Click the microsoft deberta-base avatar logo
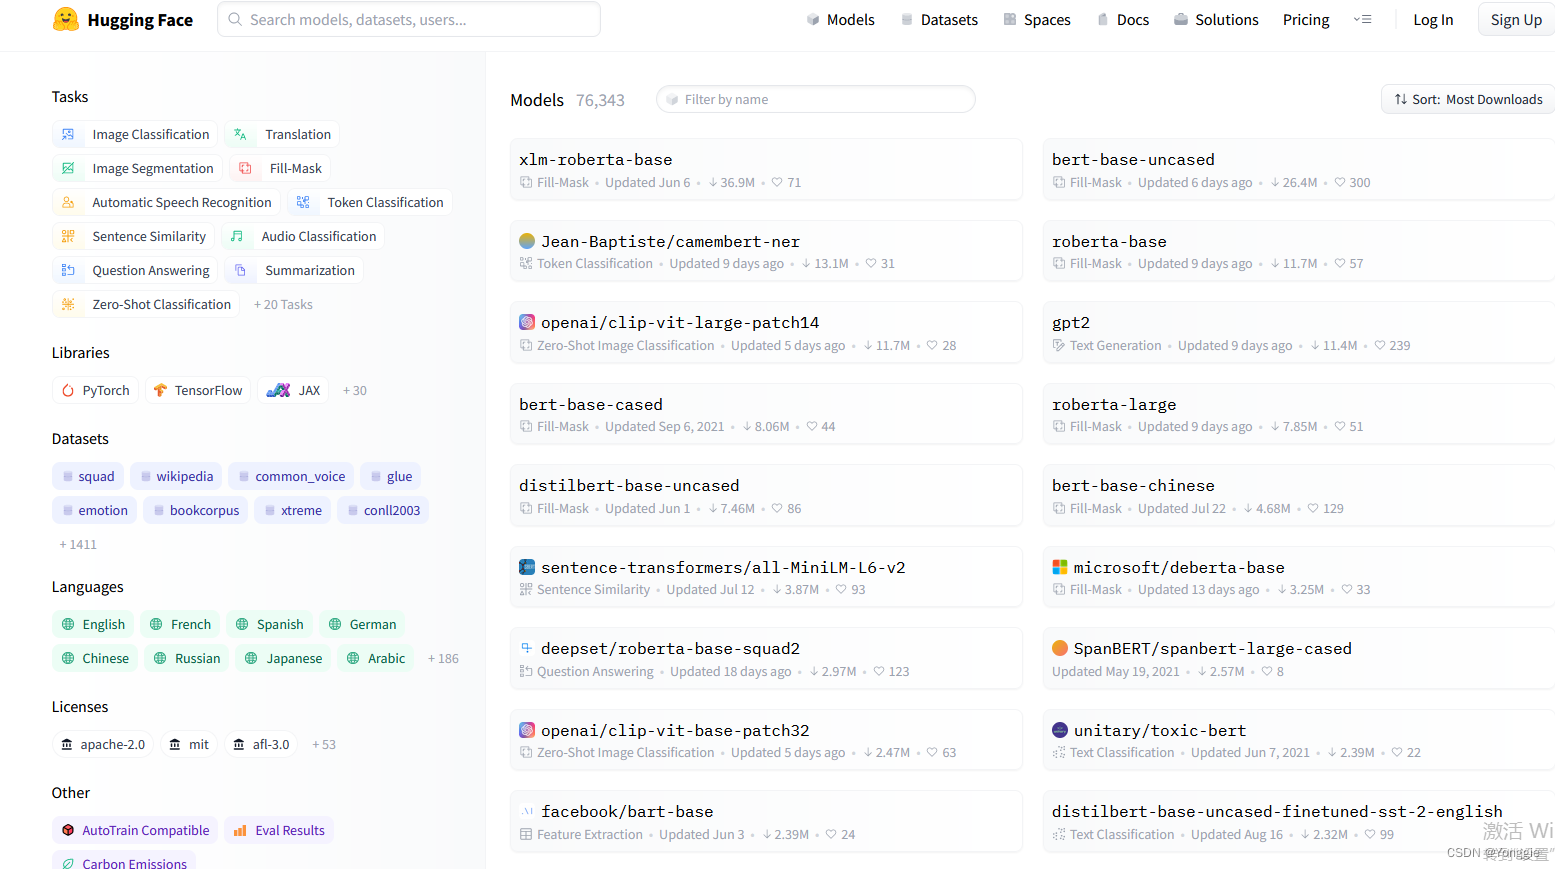1555x869 pixels. 1060,567
